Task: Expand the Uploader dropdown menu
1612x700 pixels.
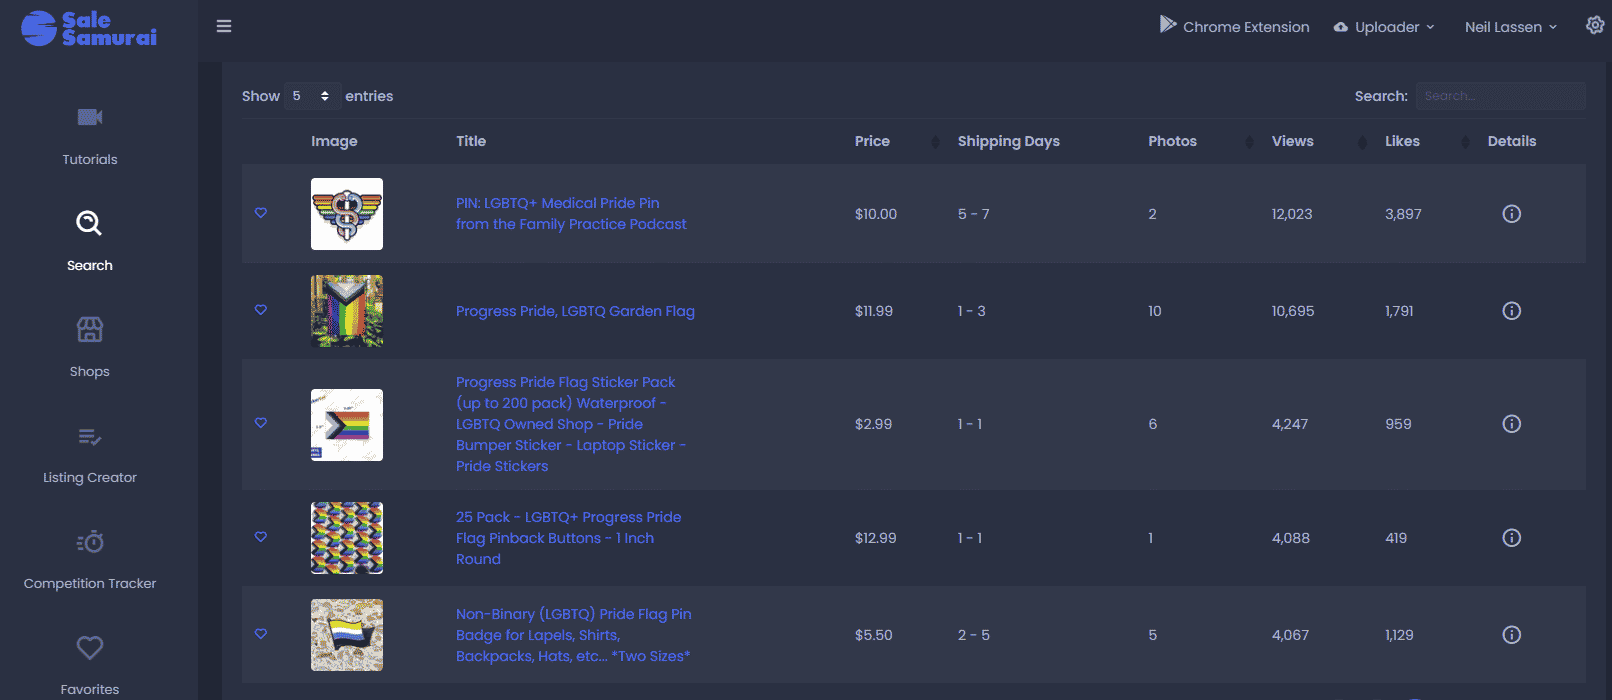Action: point(1384,27)
